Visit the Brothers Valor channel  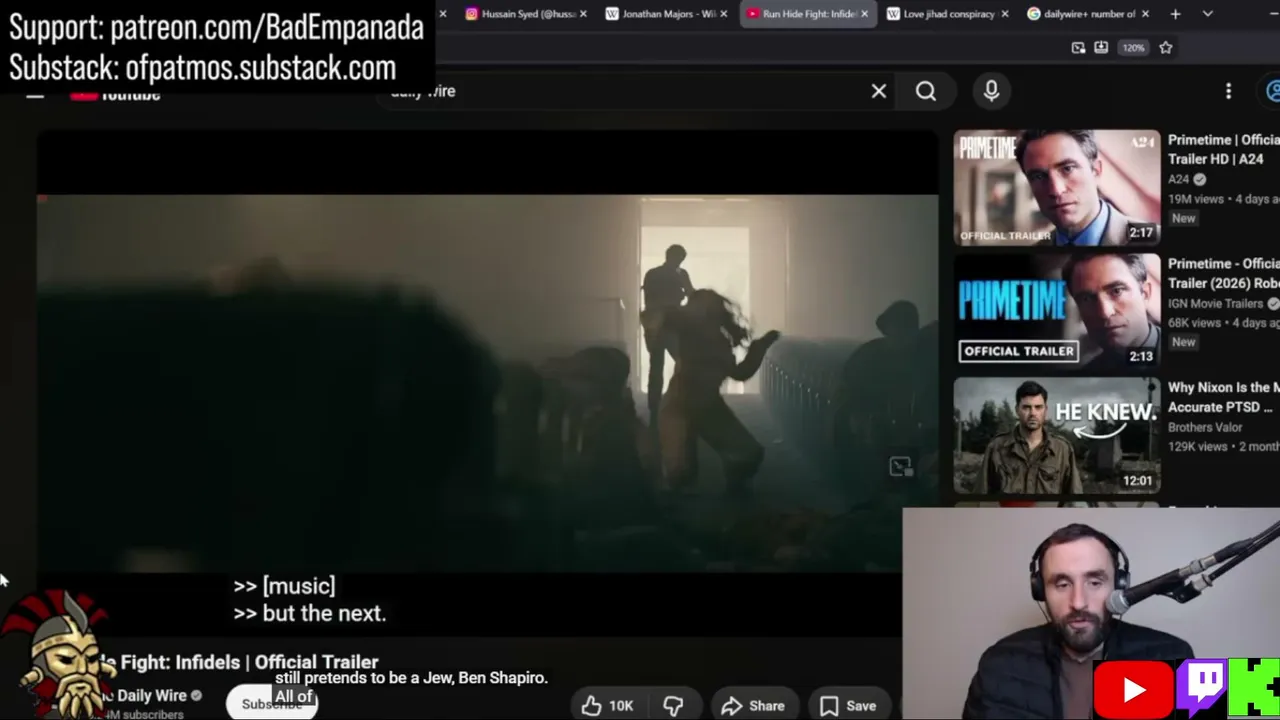pos(1205,427)
